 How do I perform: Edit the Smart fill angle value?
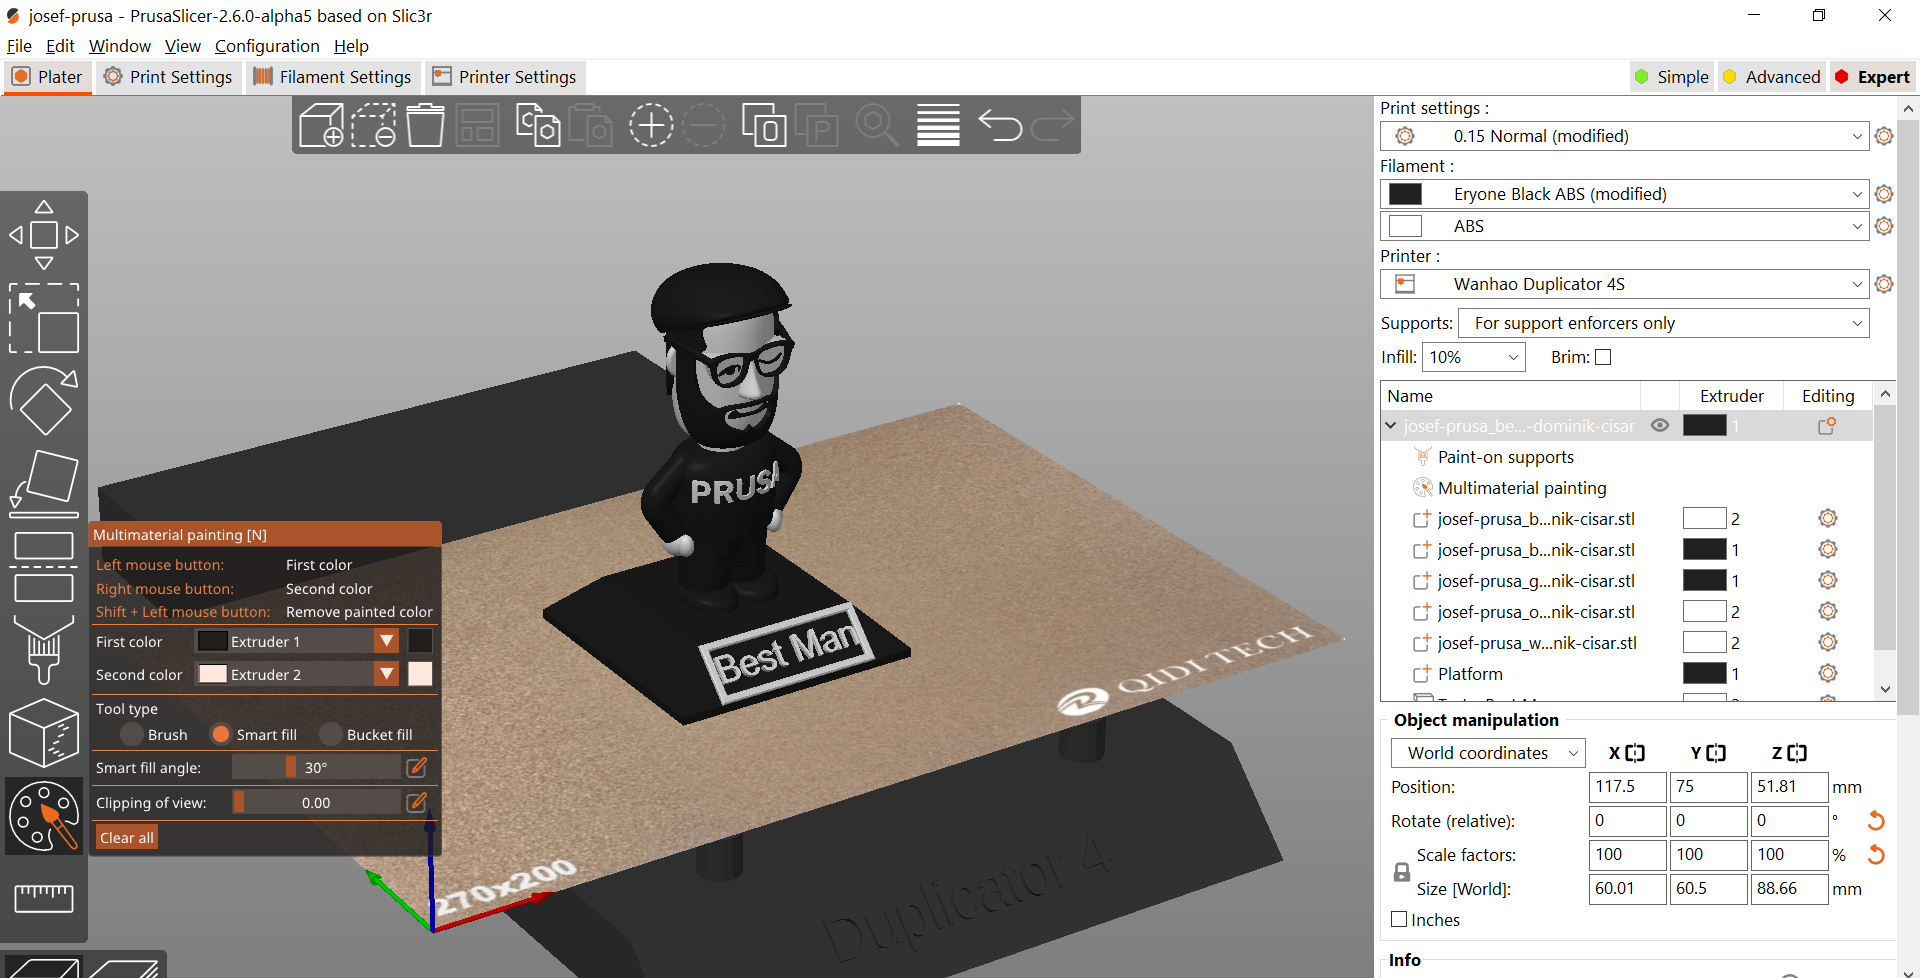point(417,767)
